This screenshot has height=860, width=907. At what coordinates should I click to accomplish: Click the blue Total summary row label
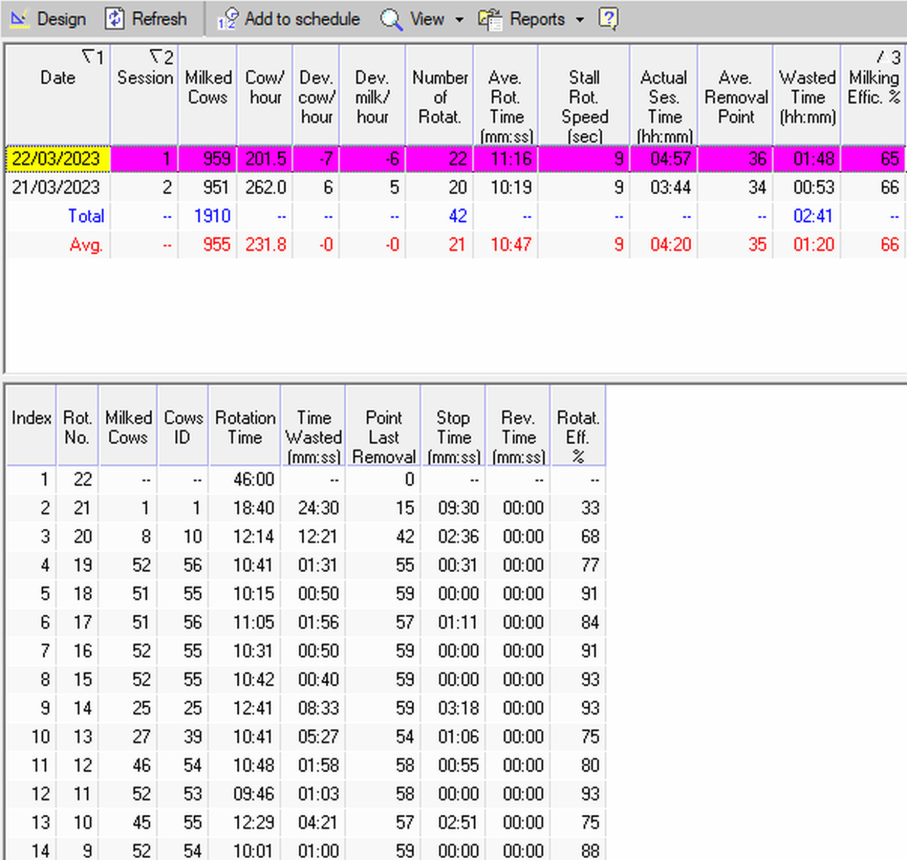85,215
